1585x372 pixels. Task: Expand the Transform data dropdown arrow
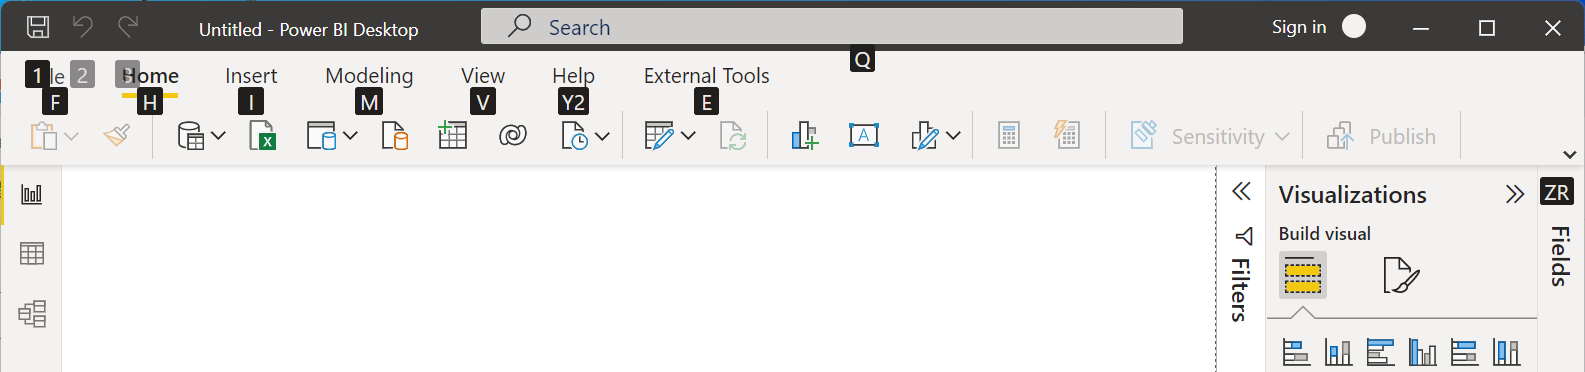pos(688,136)
